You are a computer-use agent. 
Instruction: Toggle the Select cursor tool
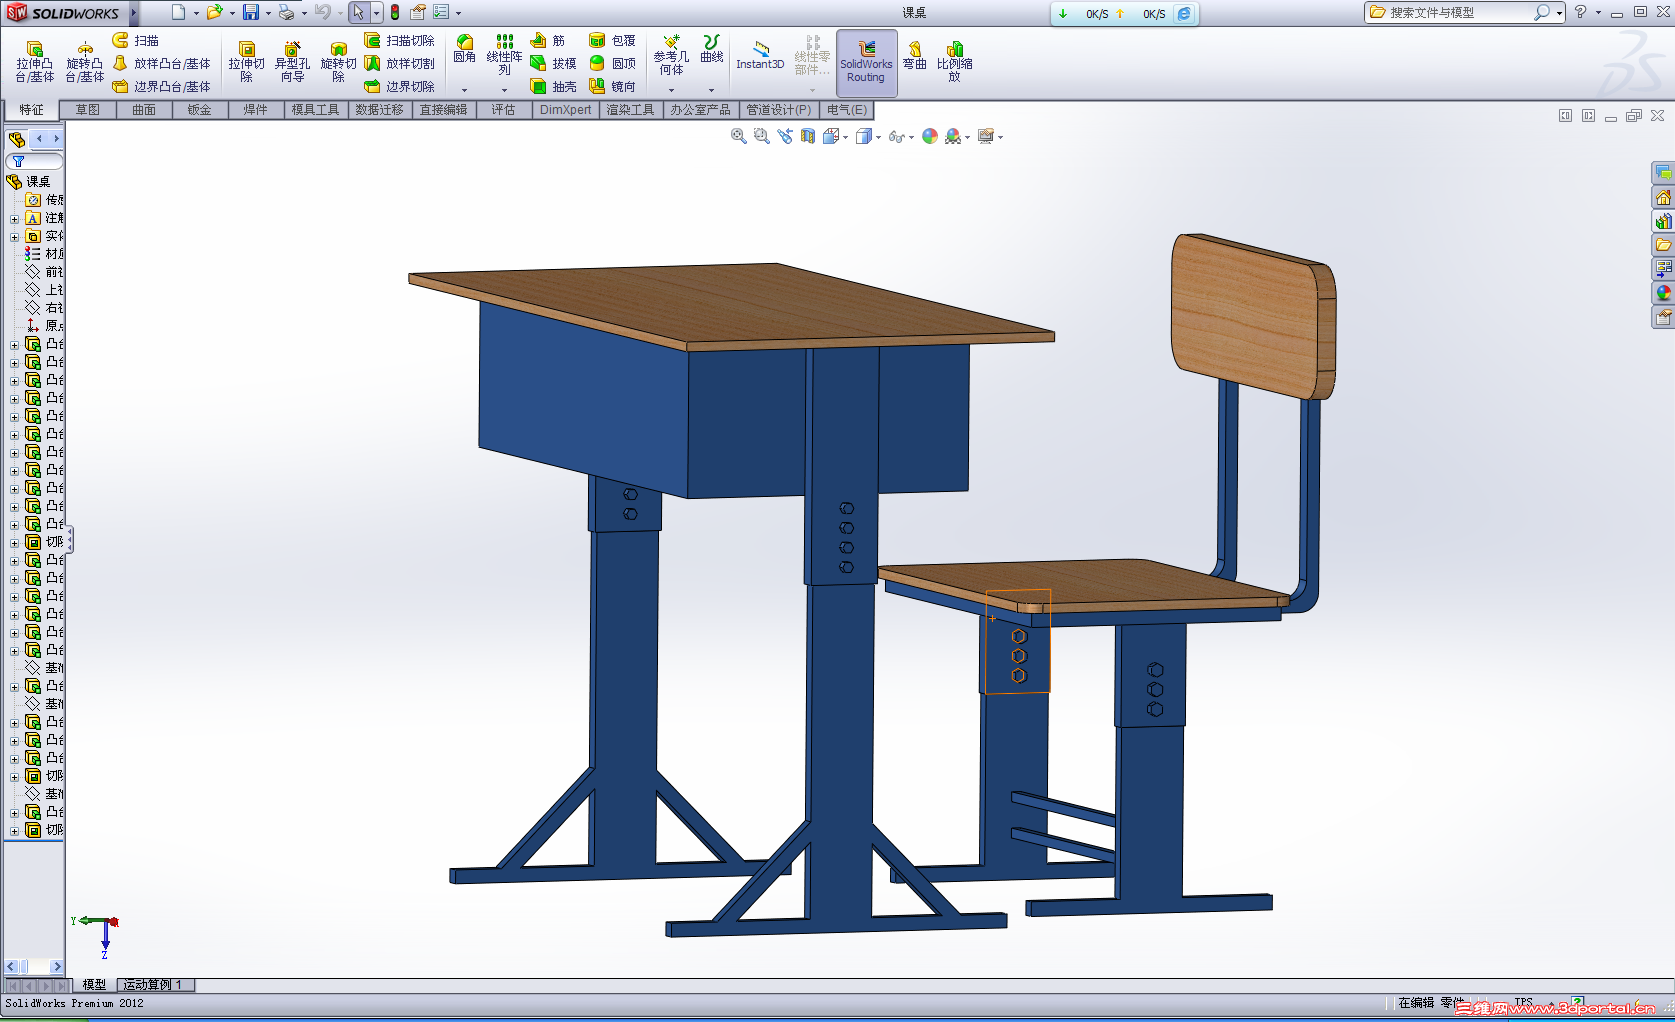click(358, 12)
